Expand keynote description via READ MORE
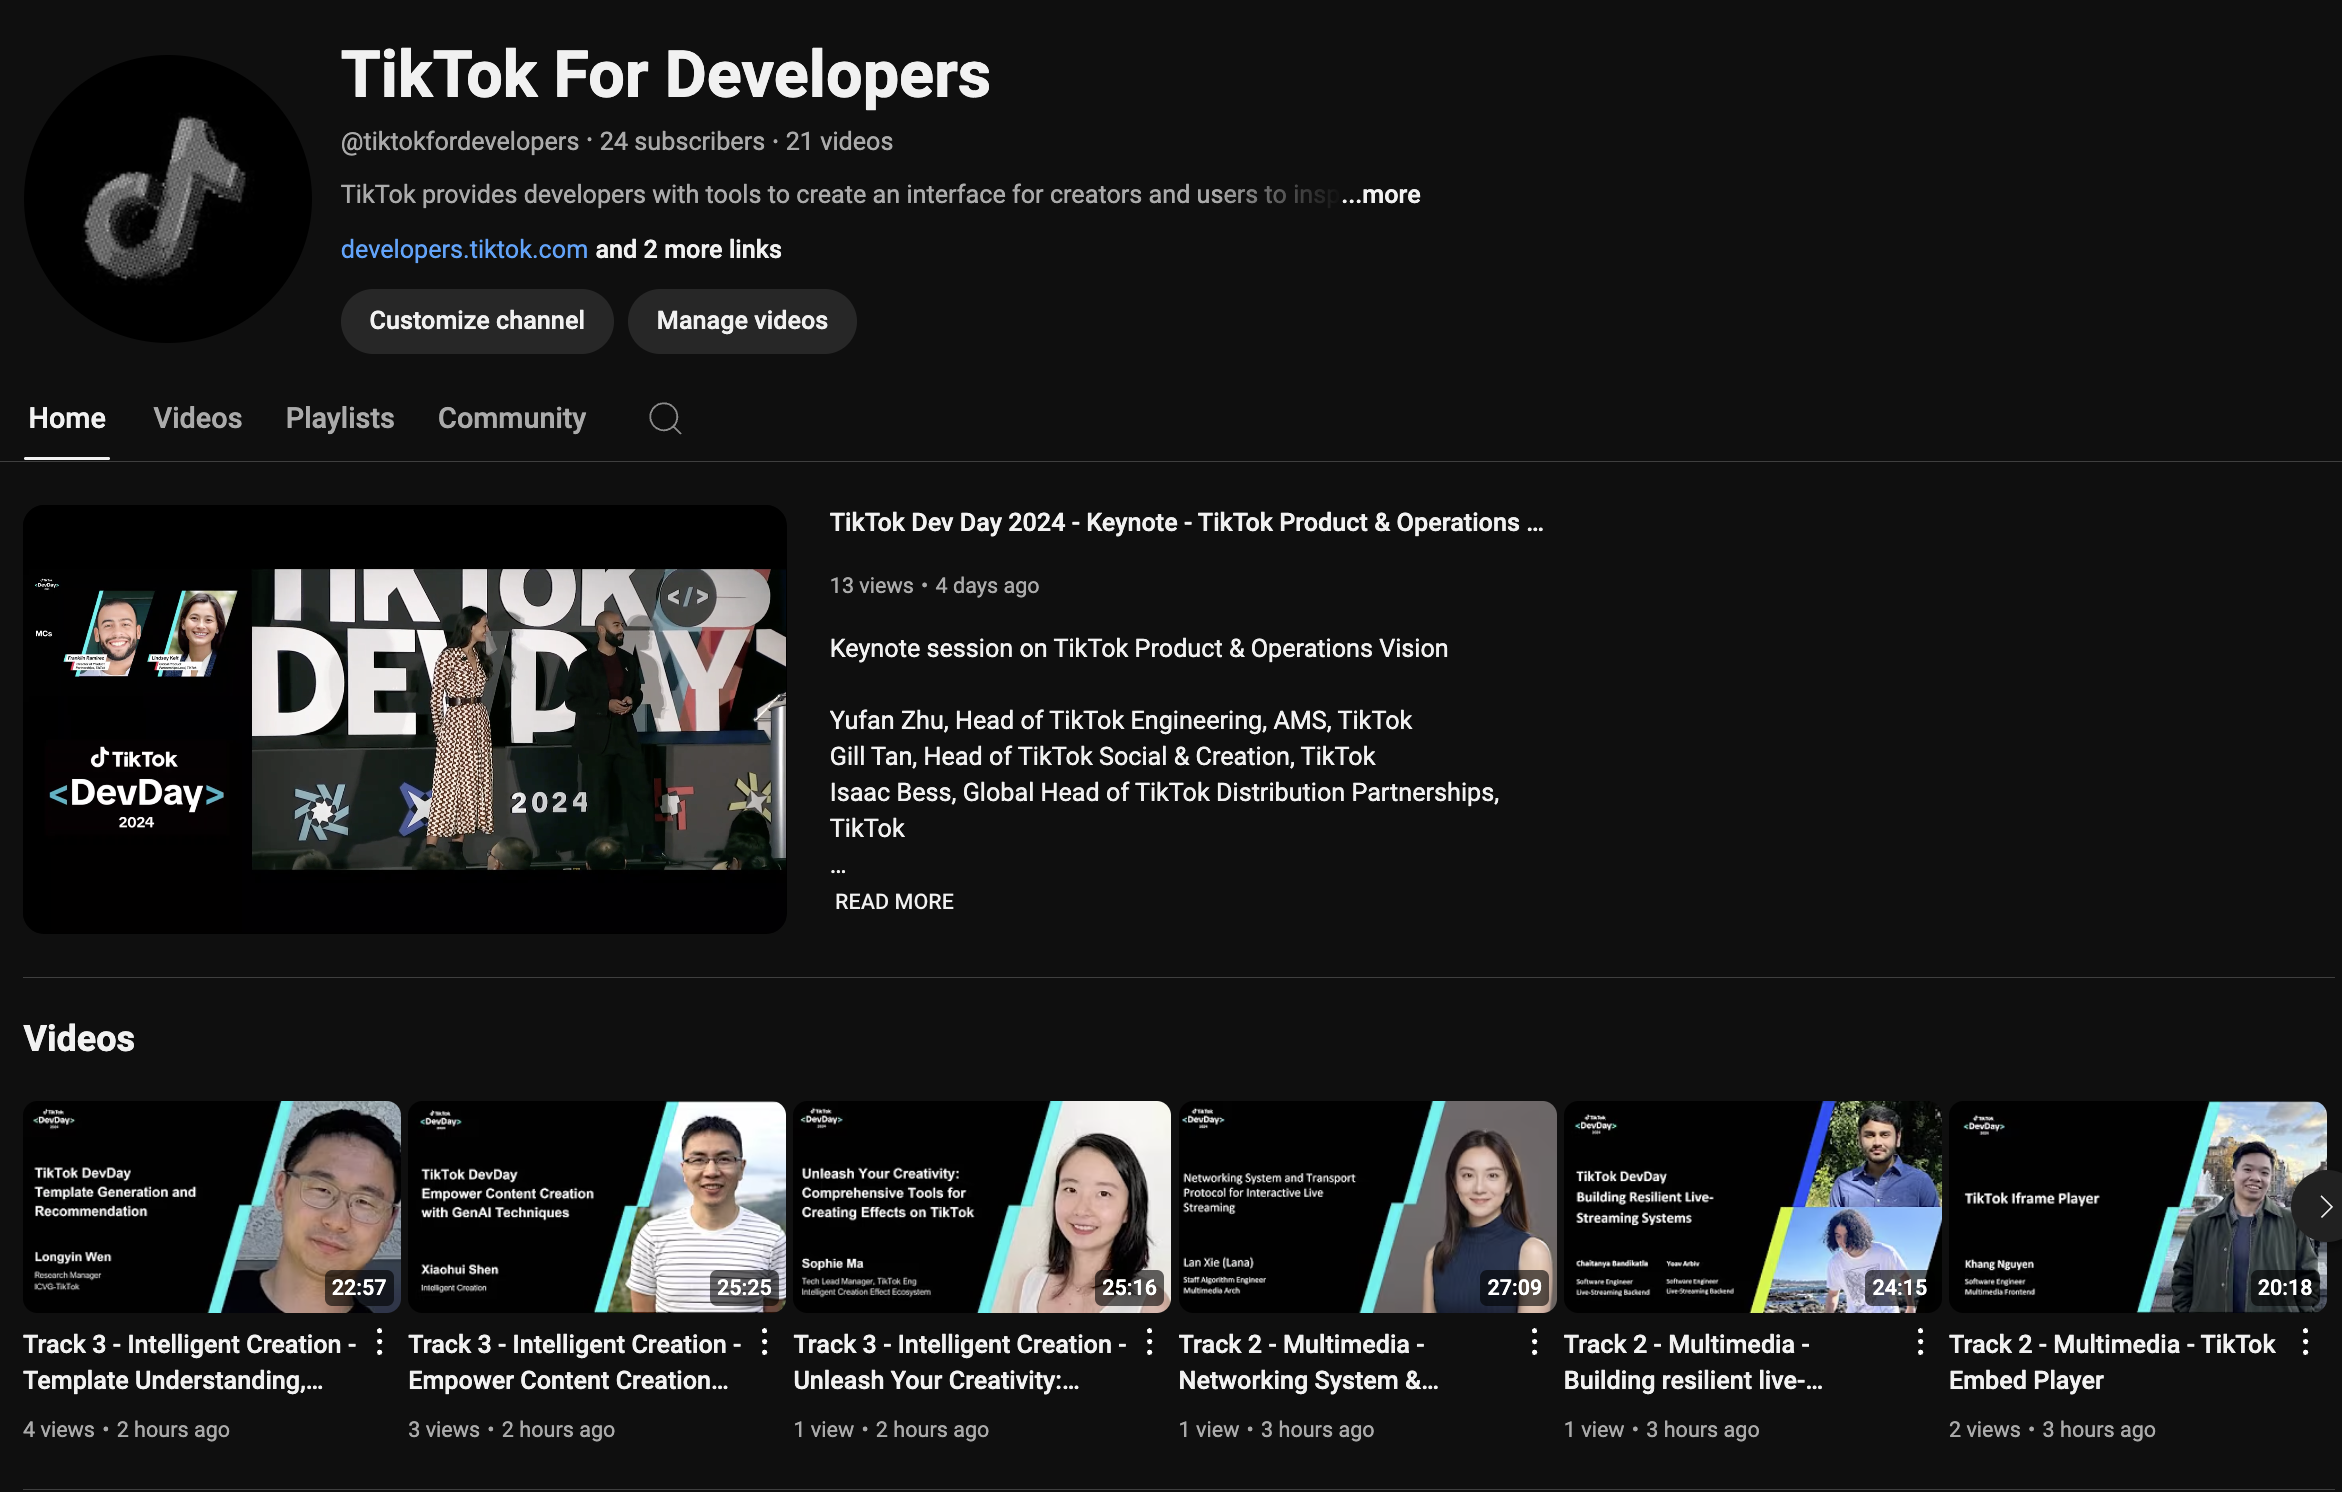This screenshot has width=2342, height=1492. (x=894, y=902)
